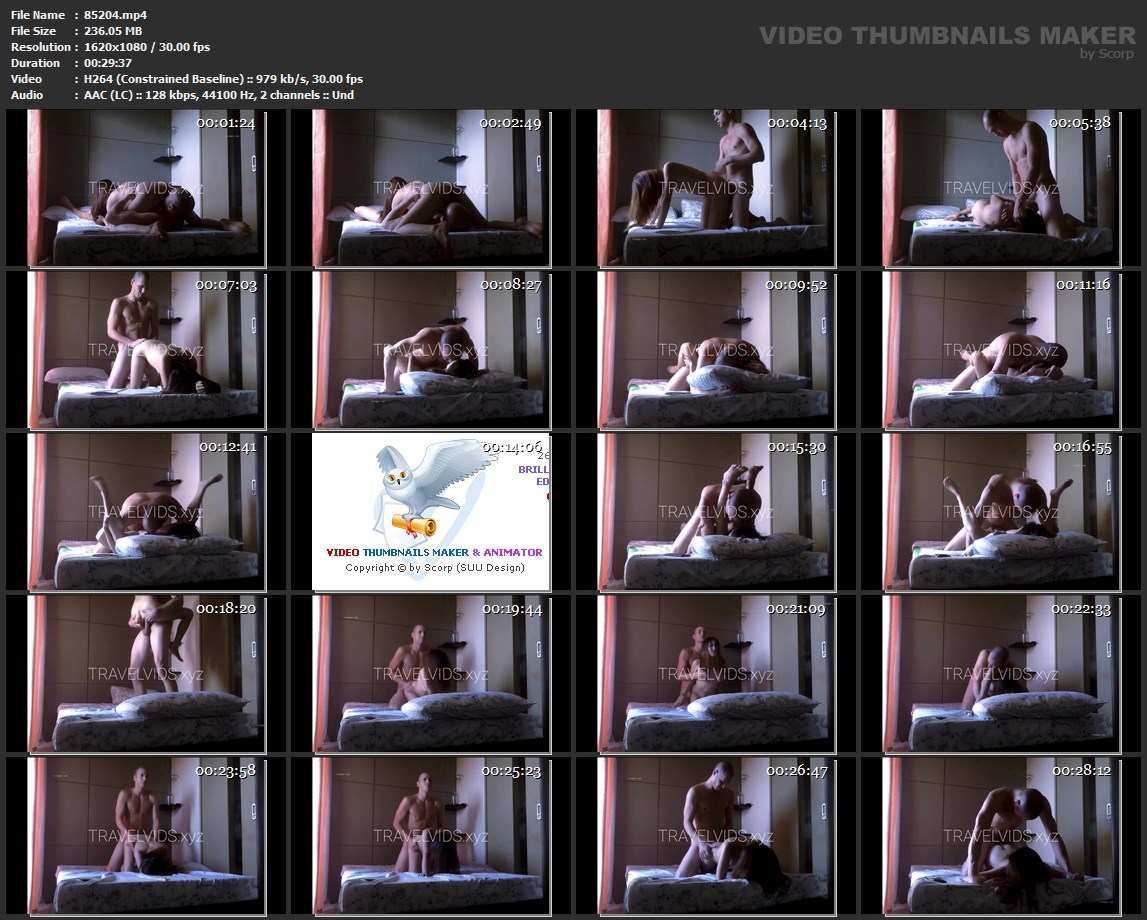Select the file name 85204.mp4
The image size is (1147, 920).
pos(115,15)
